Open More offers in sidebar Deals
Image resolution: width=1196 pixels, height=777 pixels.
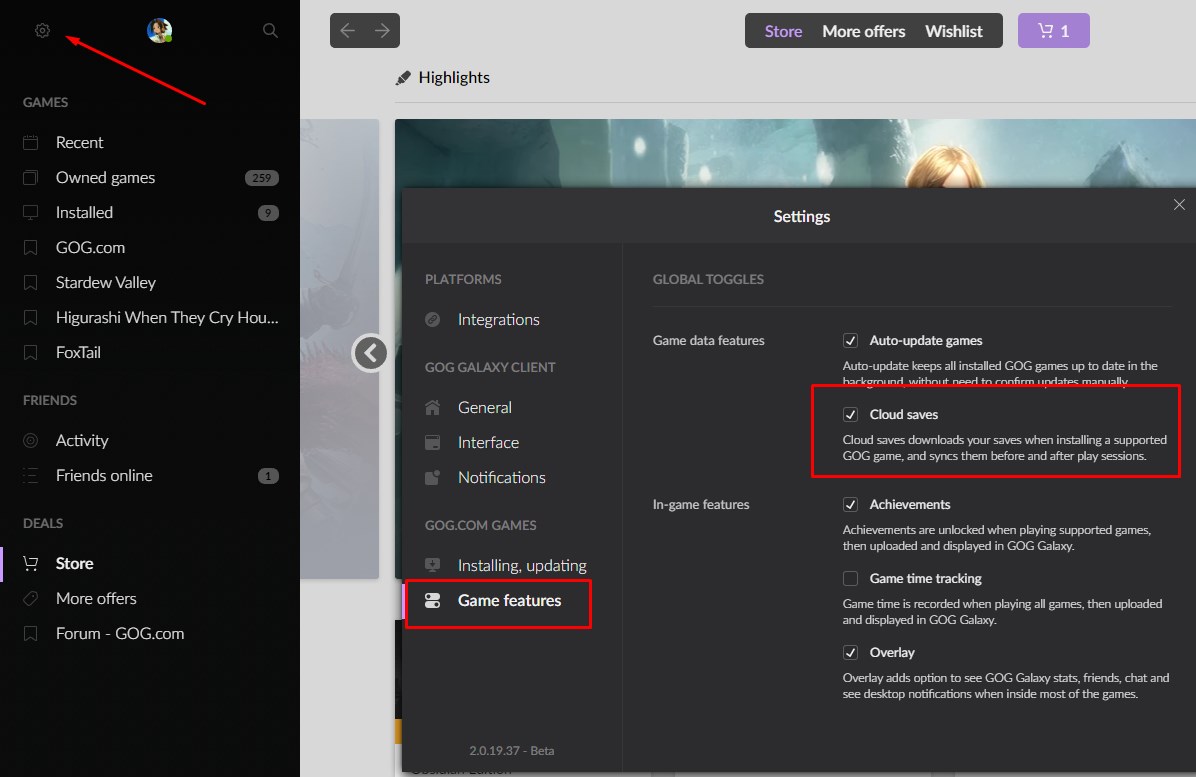pyautogui.click(x=96, y=599)
